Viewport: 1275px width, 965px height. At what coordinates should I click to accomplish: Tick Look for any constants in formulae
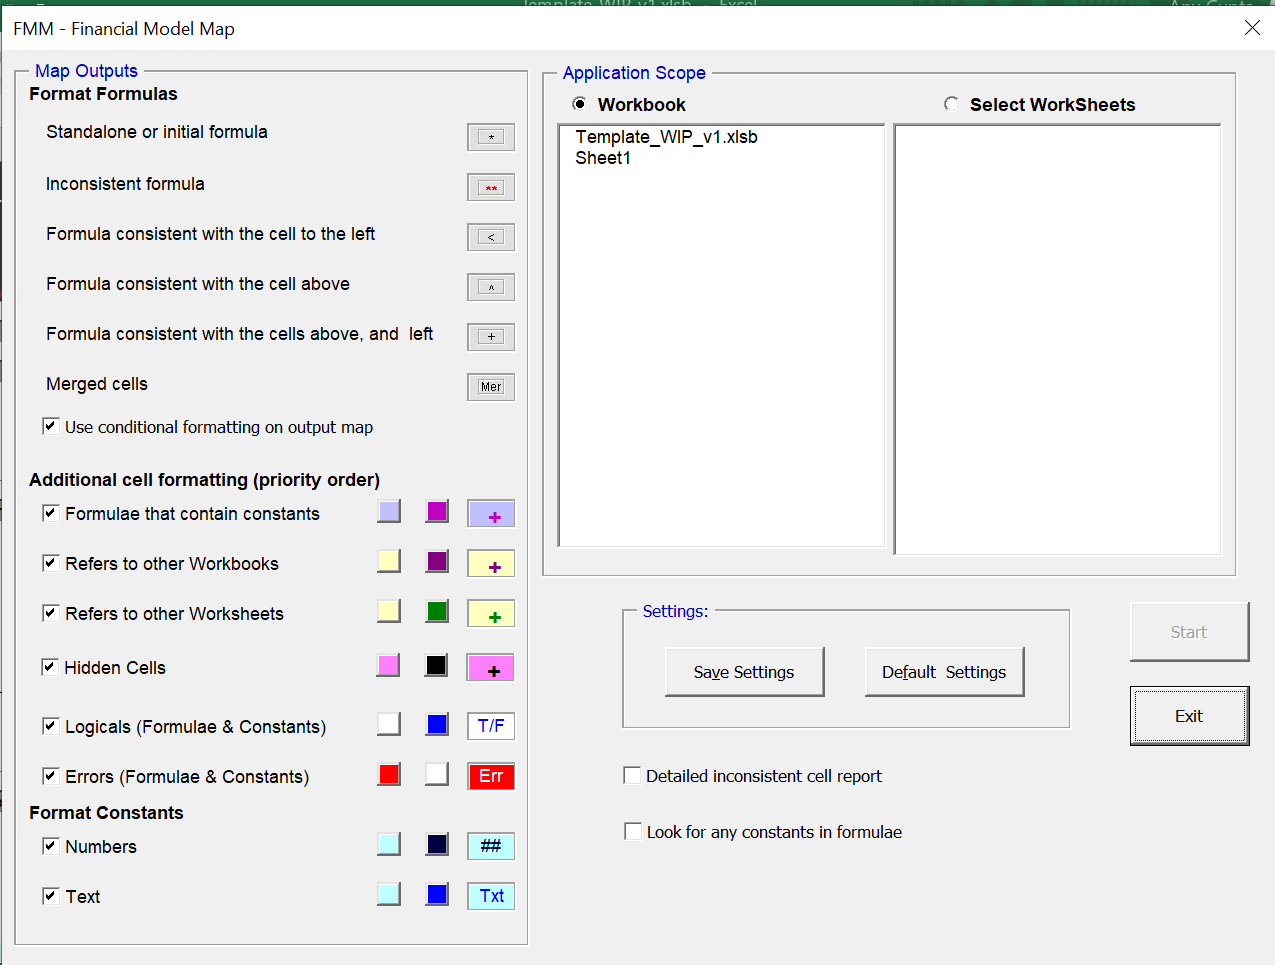(x=632, y=831)
